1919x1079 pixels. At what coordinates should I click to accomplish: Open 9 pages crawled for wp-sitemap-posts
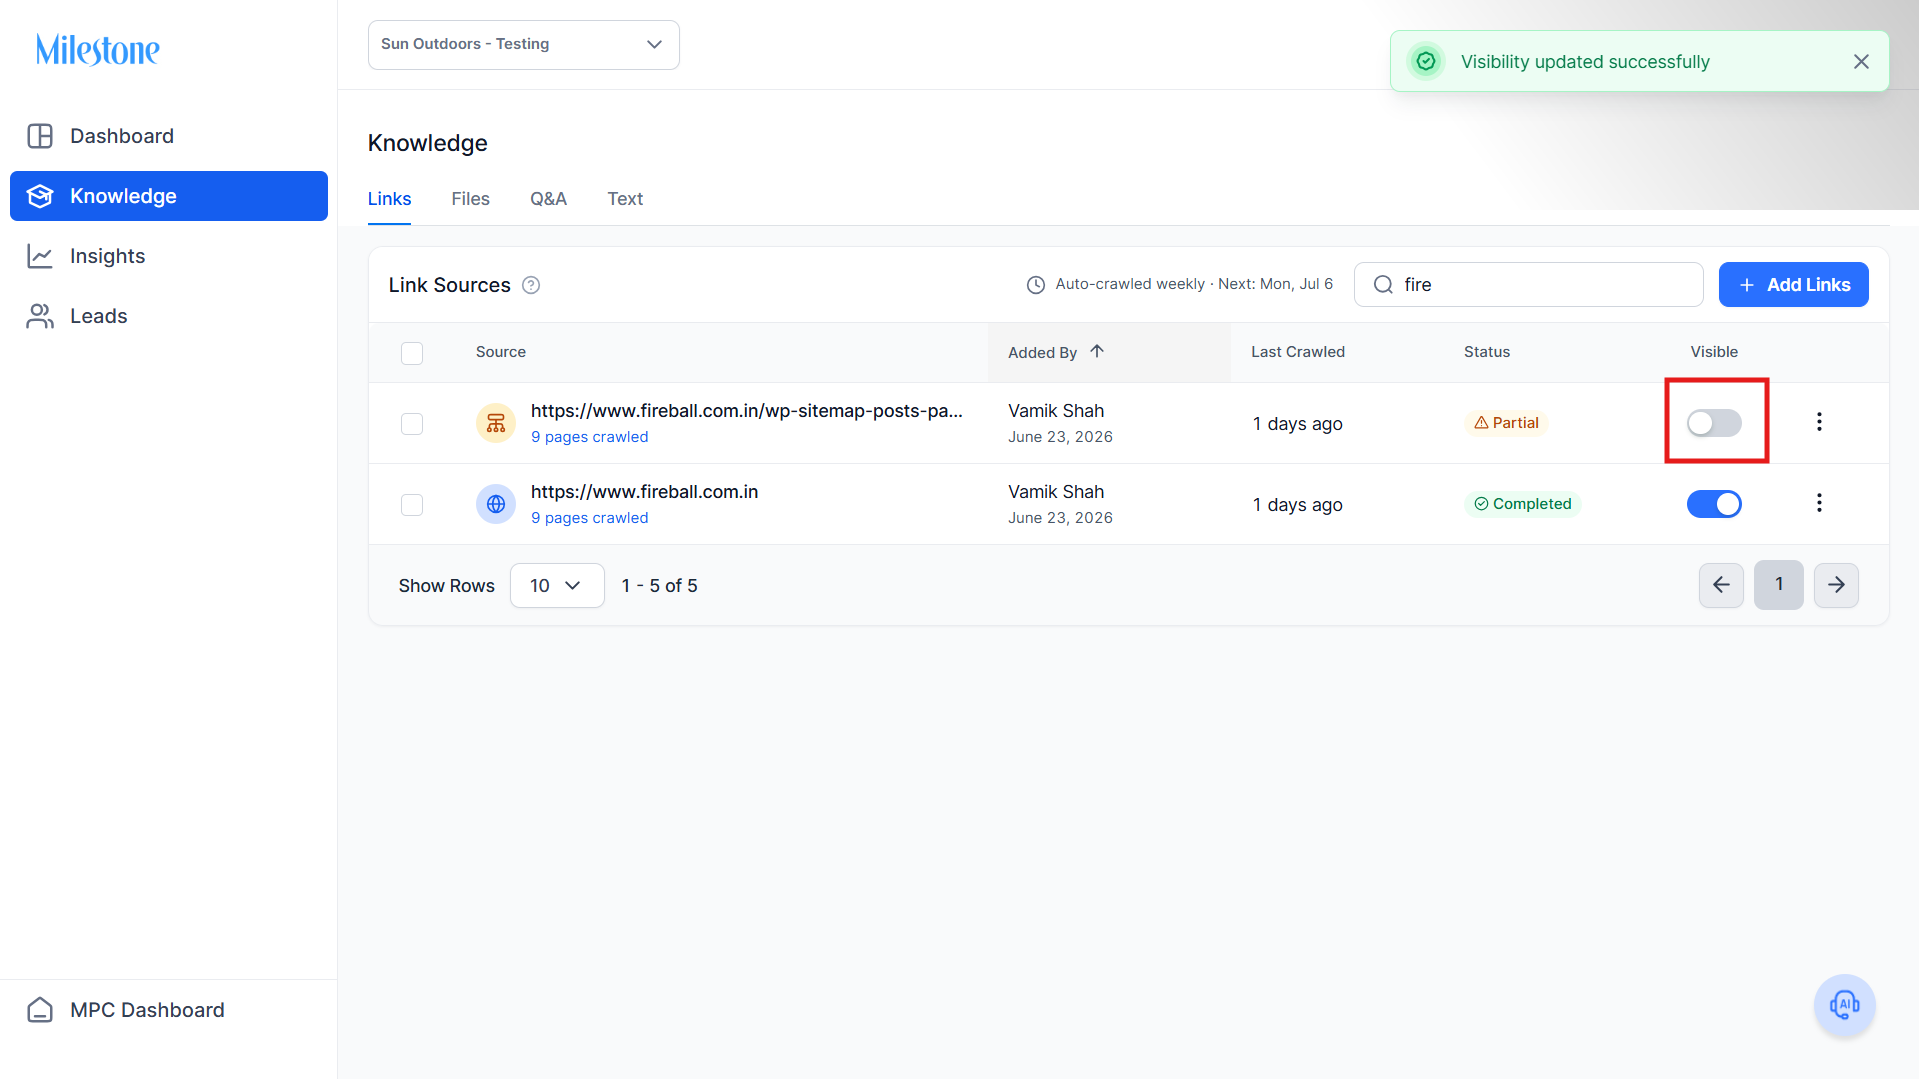[589, 437]
